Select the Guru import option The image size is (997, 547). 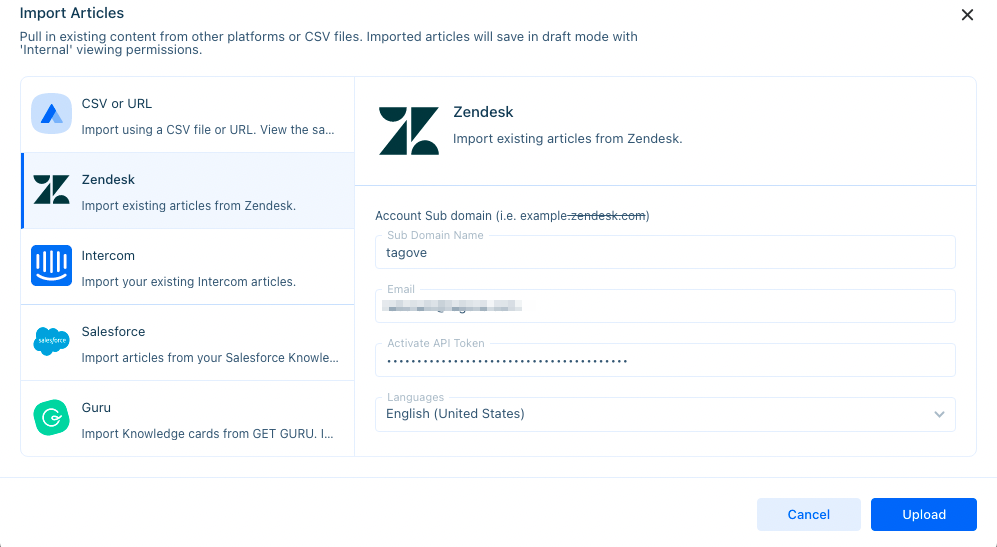(x=188, y=419)
